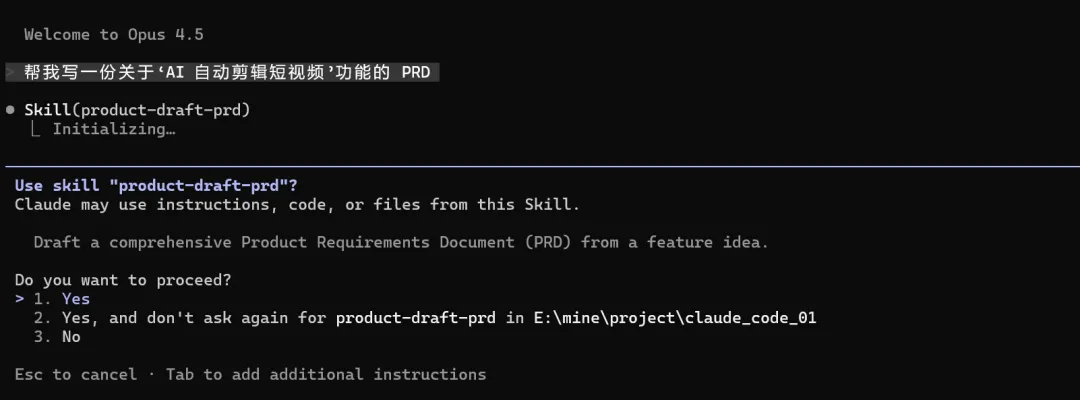The image size is (1080, 400).
Task: Click the skill description starting "Draft a comprehensive"
Action: [400, 242]
